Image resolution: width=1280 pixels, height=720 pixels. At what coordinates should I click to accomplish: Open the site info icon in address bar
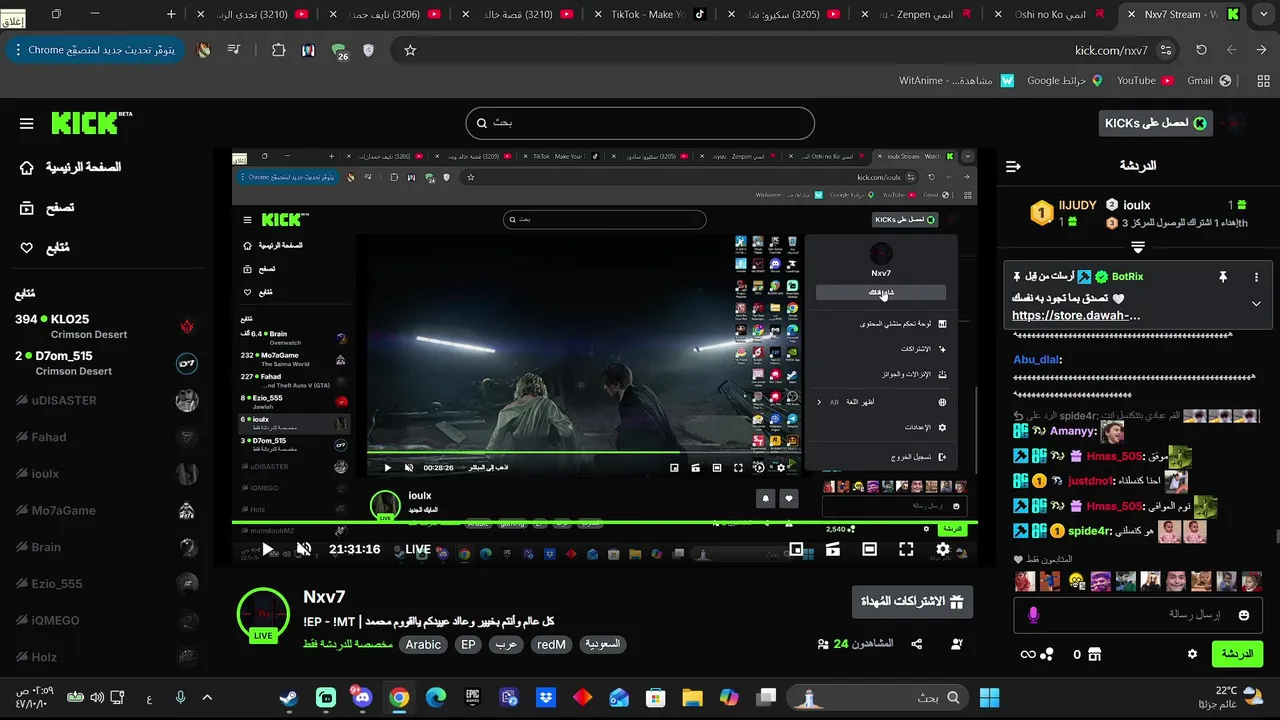(1166, 50)
